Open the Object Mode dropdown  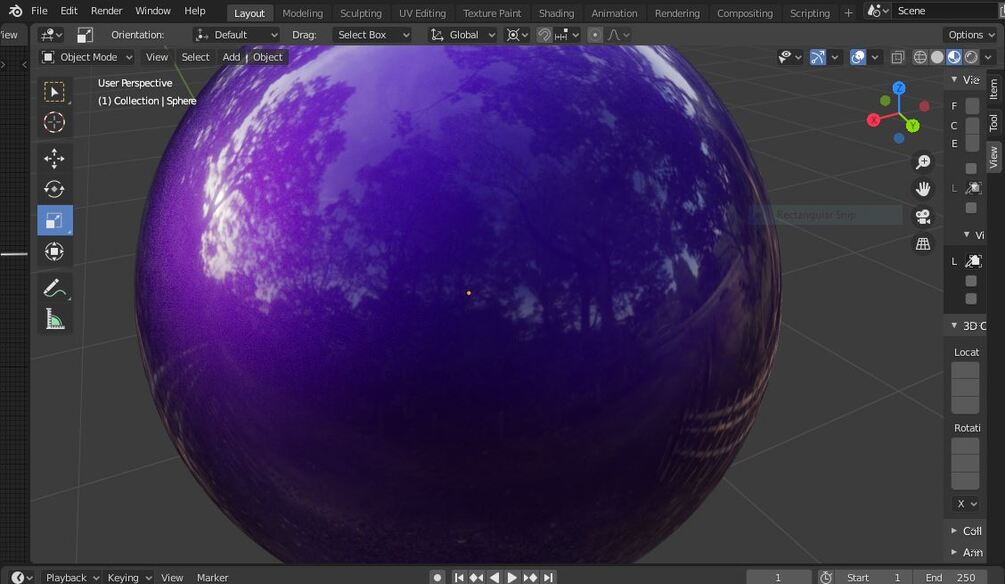pyautogui.click(x=87, y=57)
